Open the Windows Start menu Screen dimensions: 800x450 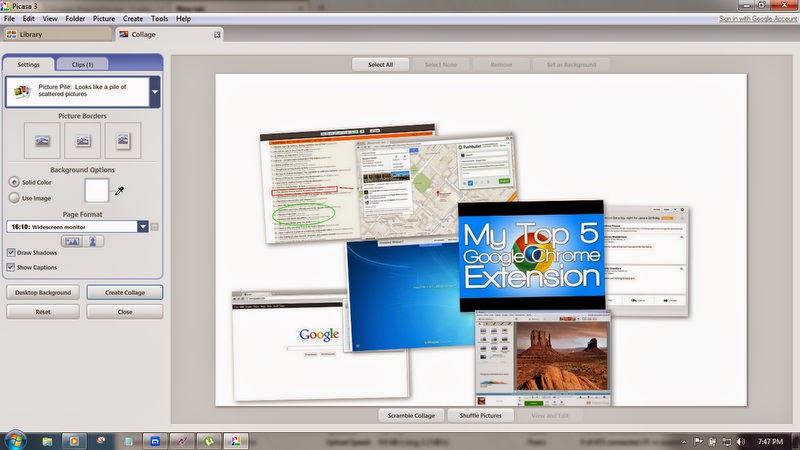pos(14,441)
